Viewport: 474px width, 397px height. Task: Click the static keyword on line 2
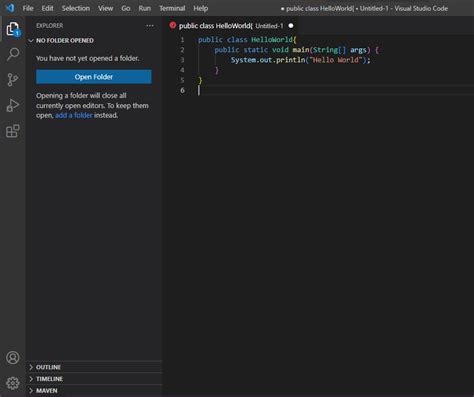click(x=256, y=50)
